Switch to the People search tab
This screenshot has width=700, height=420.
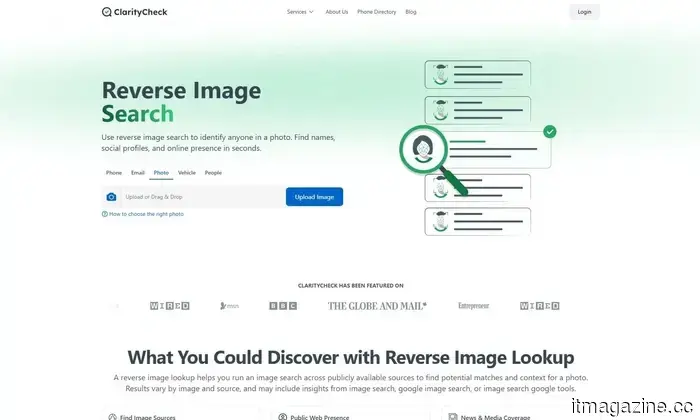[213, 173]
